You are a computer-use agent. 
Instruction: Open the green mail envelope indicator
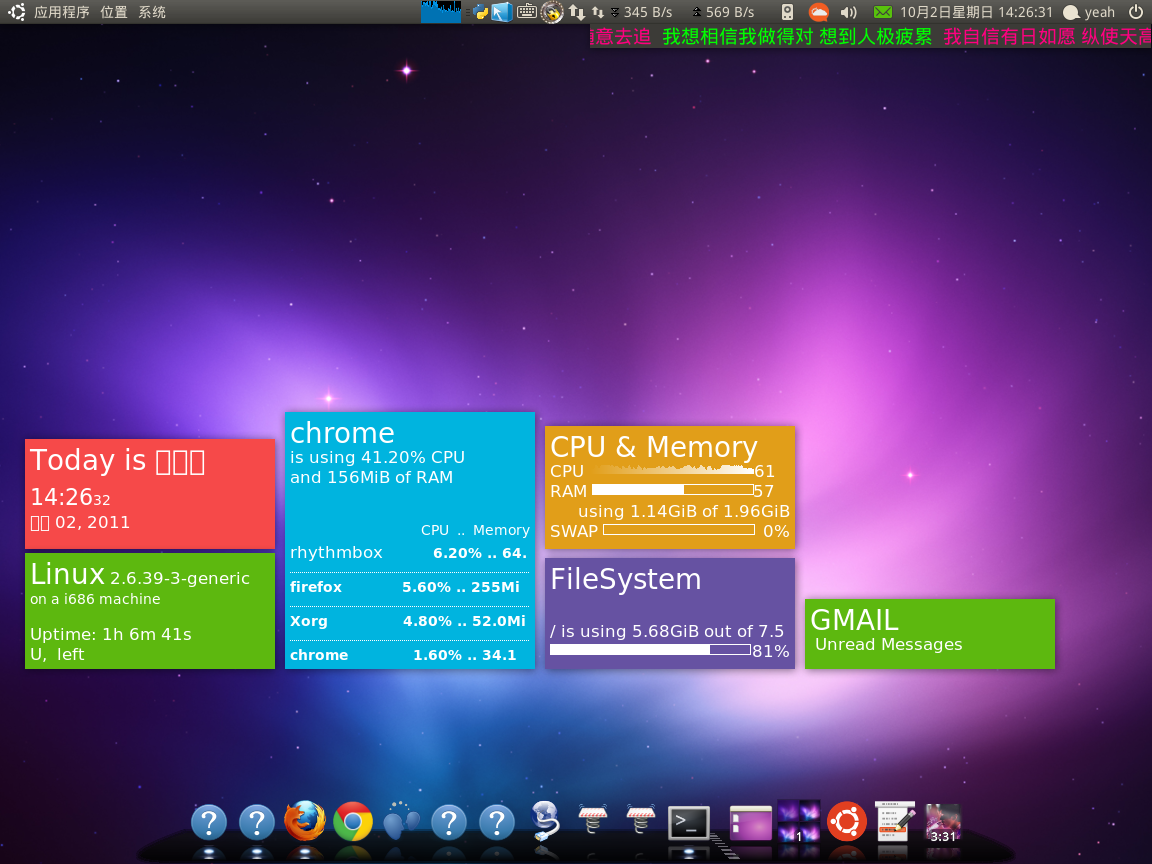pyautogui.click(x=883, y=12)
